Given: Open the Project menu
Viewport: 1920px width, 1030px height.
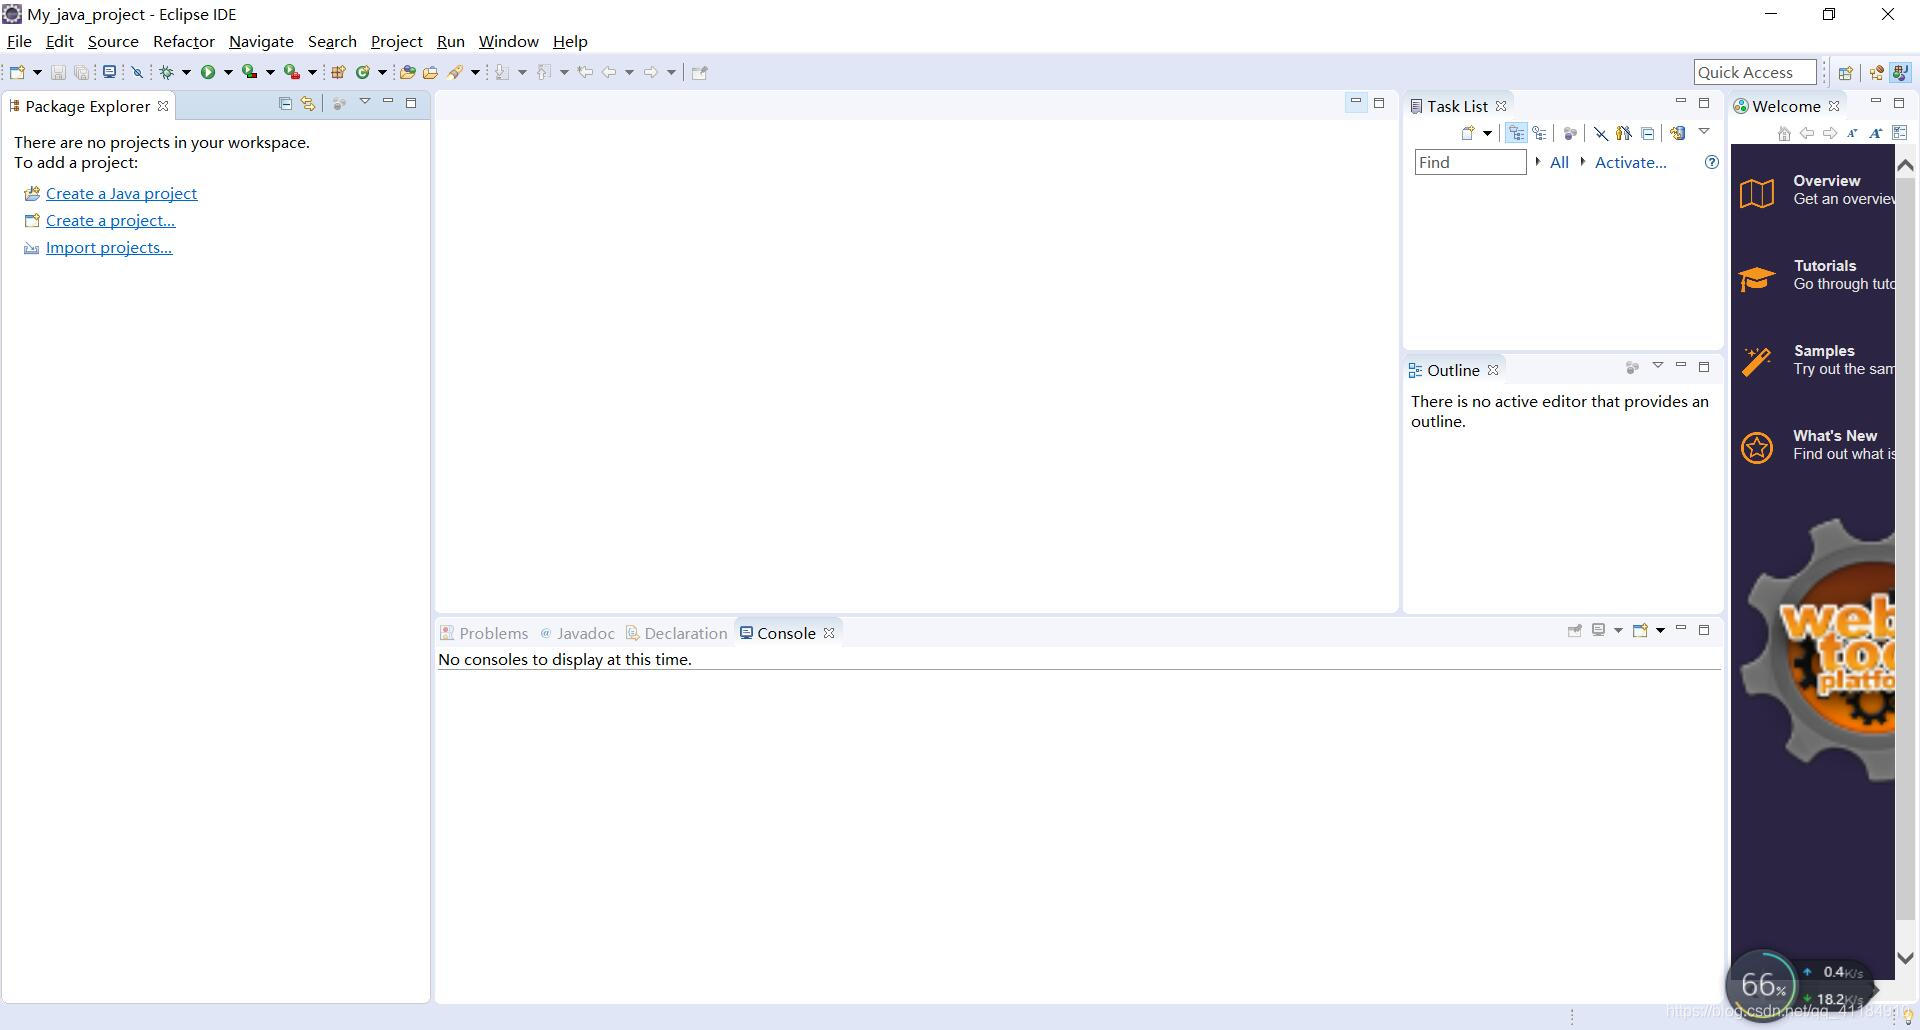Looking at the screenshot, I should pos(396,42).
